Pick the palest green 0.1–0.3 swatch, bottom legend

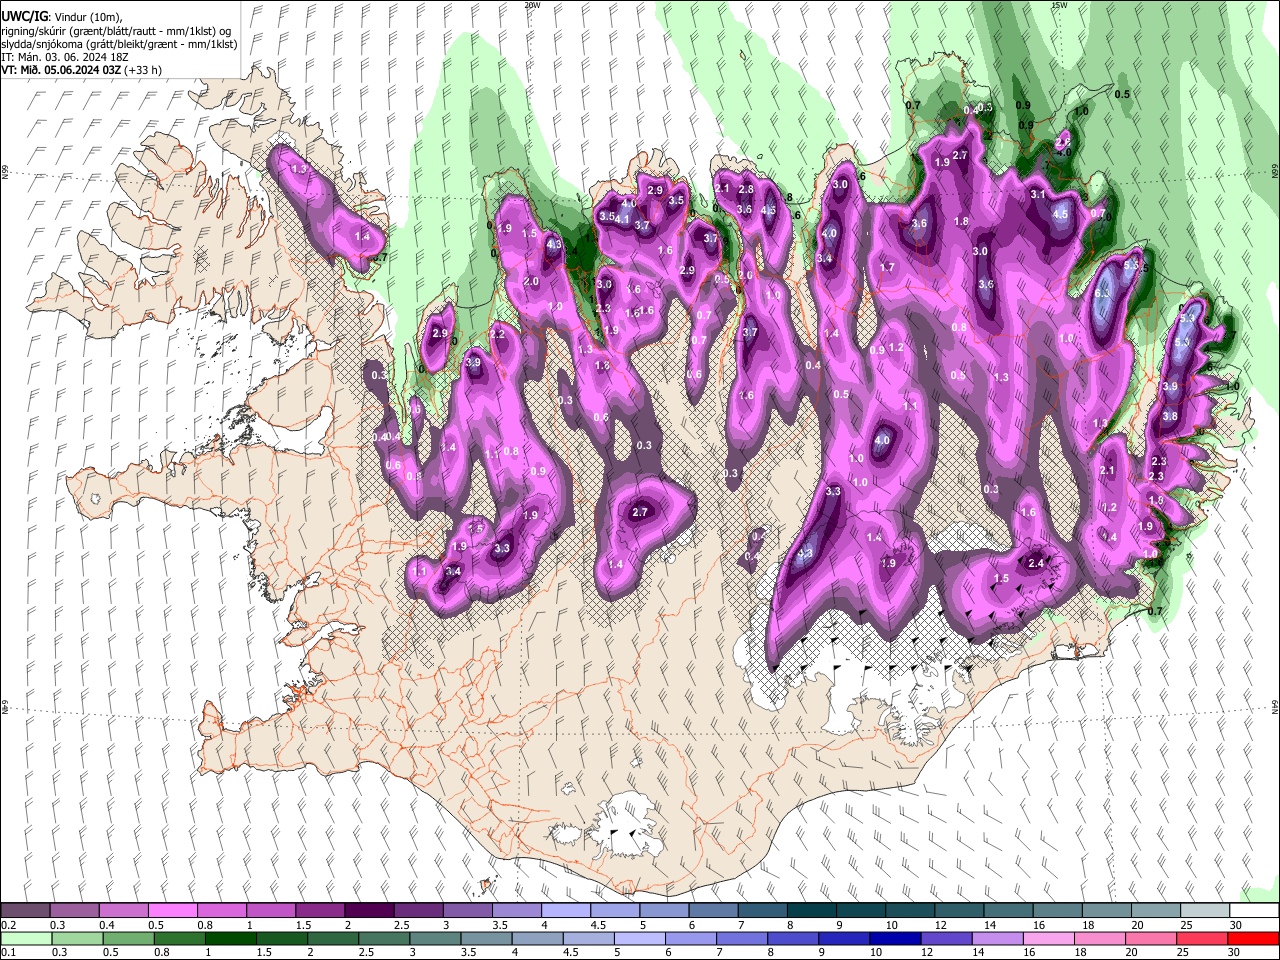coord(25,938)
